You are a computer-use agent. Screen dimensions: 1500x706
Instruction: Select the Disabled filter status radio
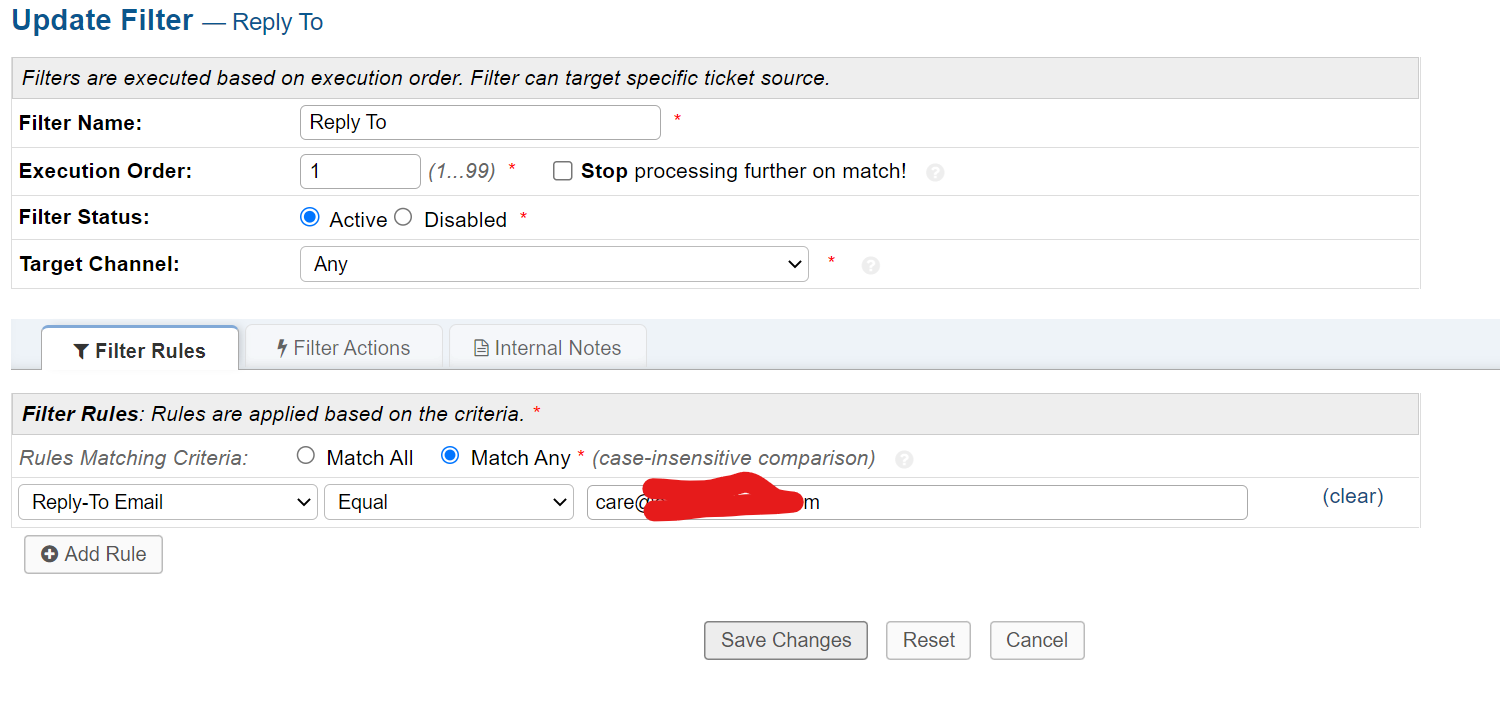(x=403, y=218)
